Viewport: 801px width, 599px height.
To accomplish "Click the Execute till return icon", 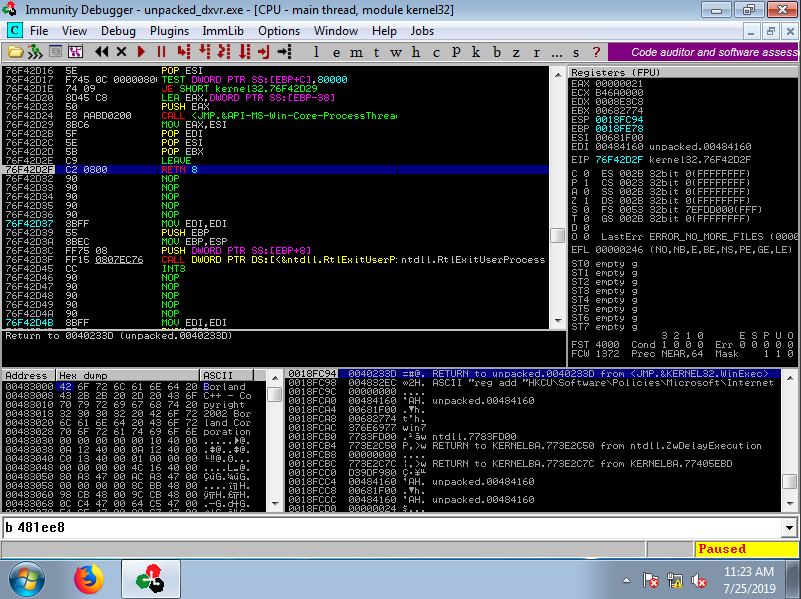I will click(x=264, y=52).
